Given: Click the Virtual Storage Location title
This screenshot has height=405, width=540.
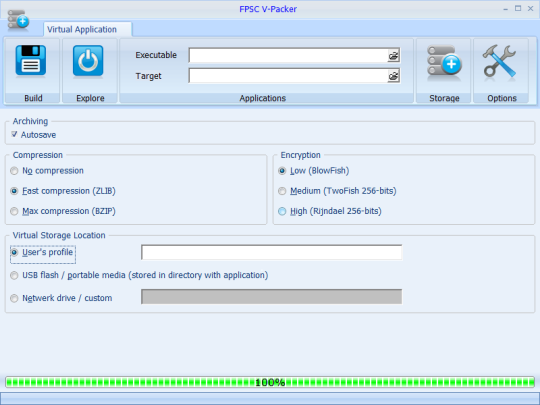Looking at the screenshot, I should (x=59, y=235).
